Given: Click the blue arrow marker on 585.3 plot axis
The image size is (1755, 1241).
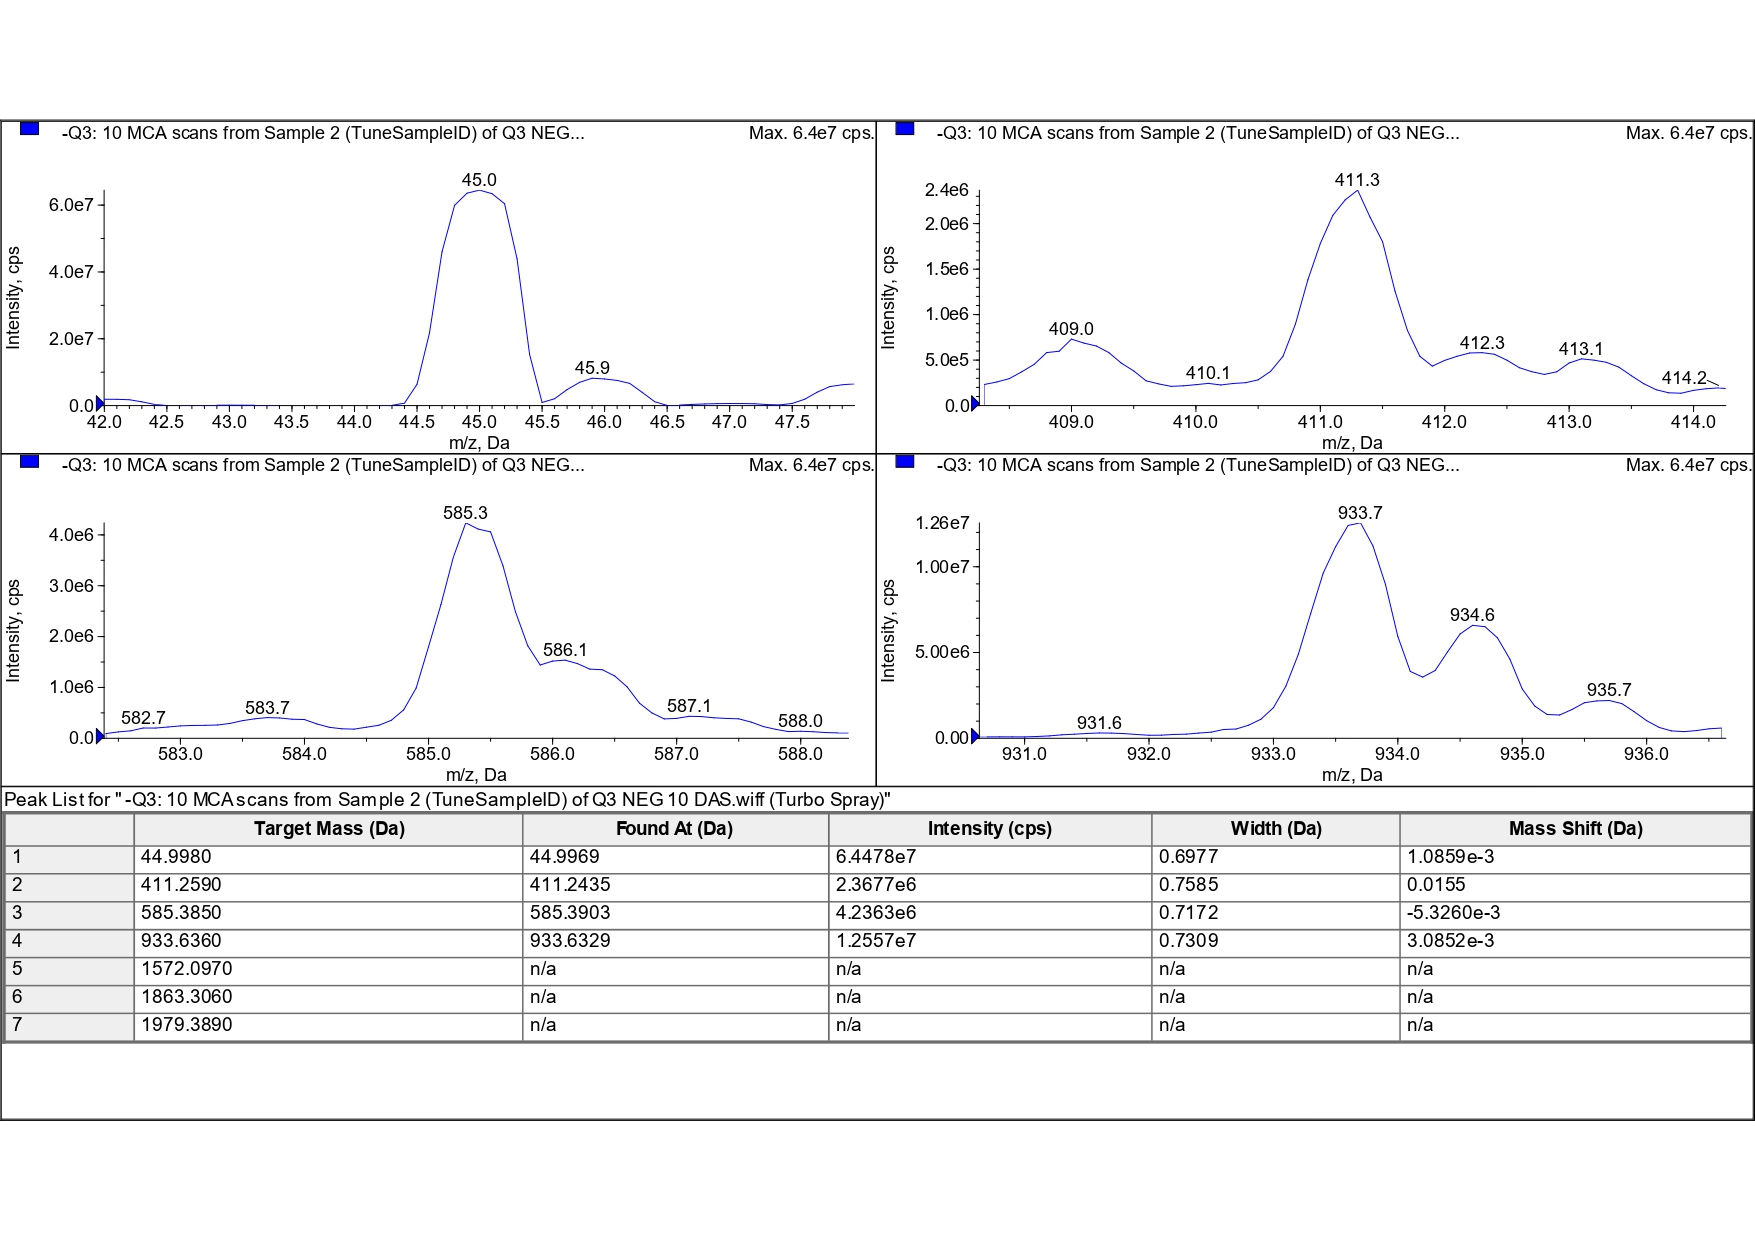Looking at the screenshot, I should 99,737.
